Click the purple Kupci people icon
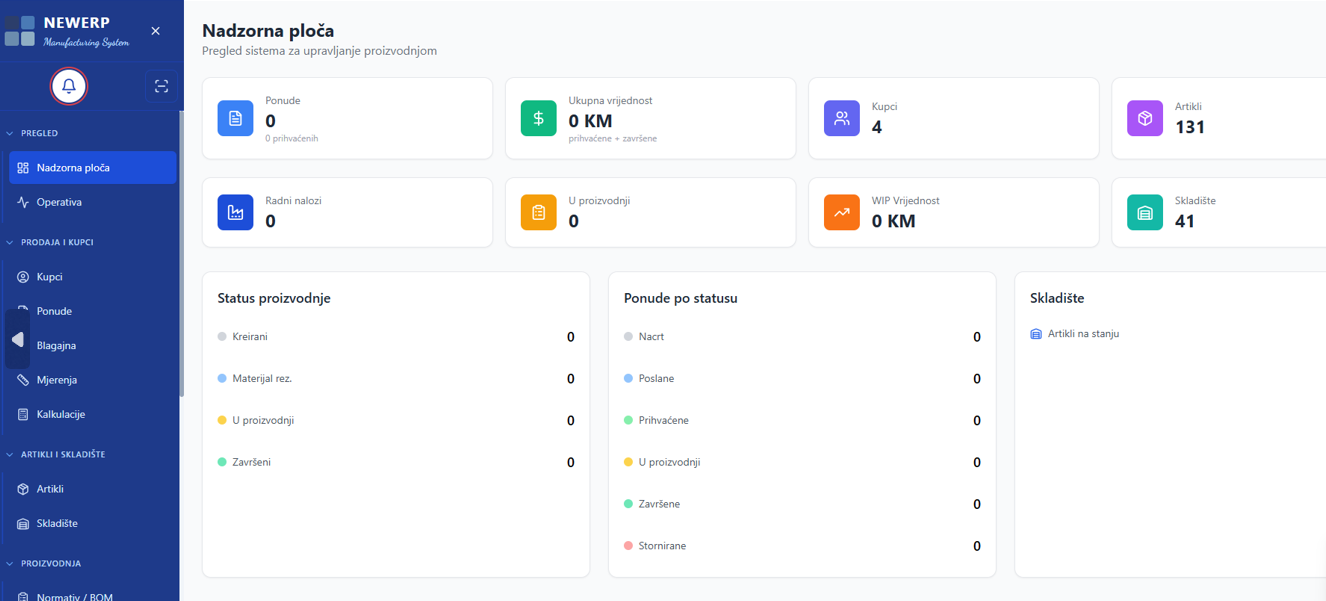The height and width of the screenshot is (601, 1326). (841, 118)
